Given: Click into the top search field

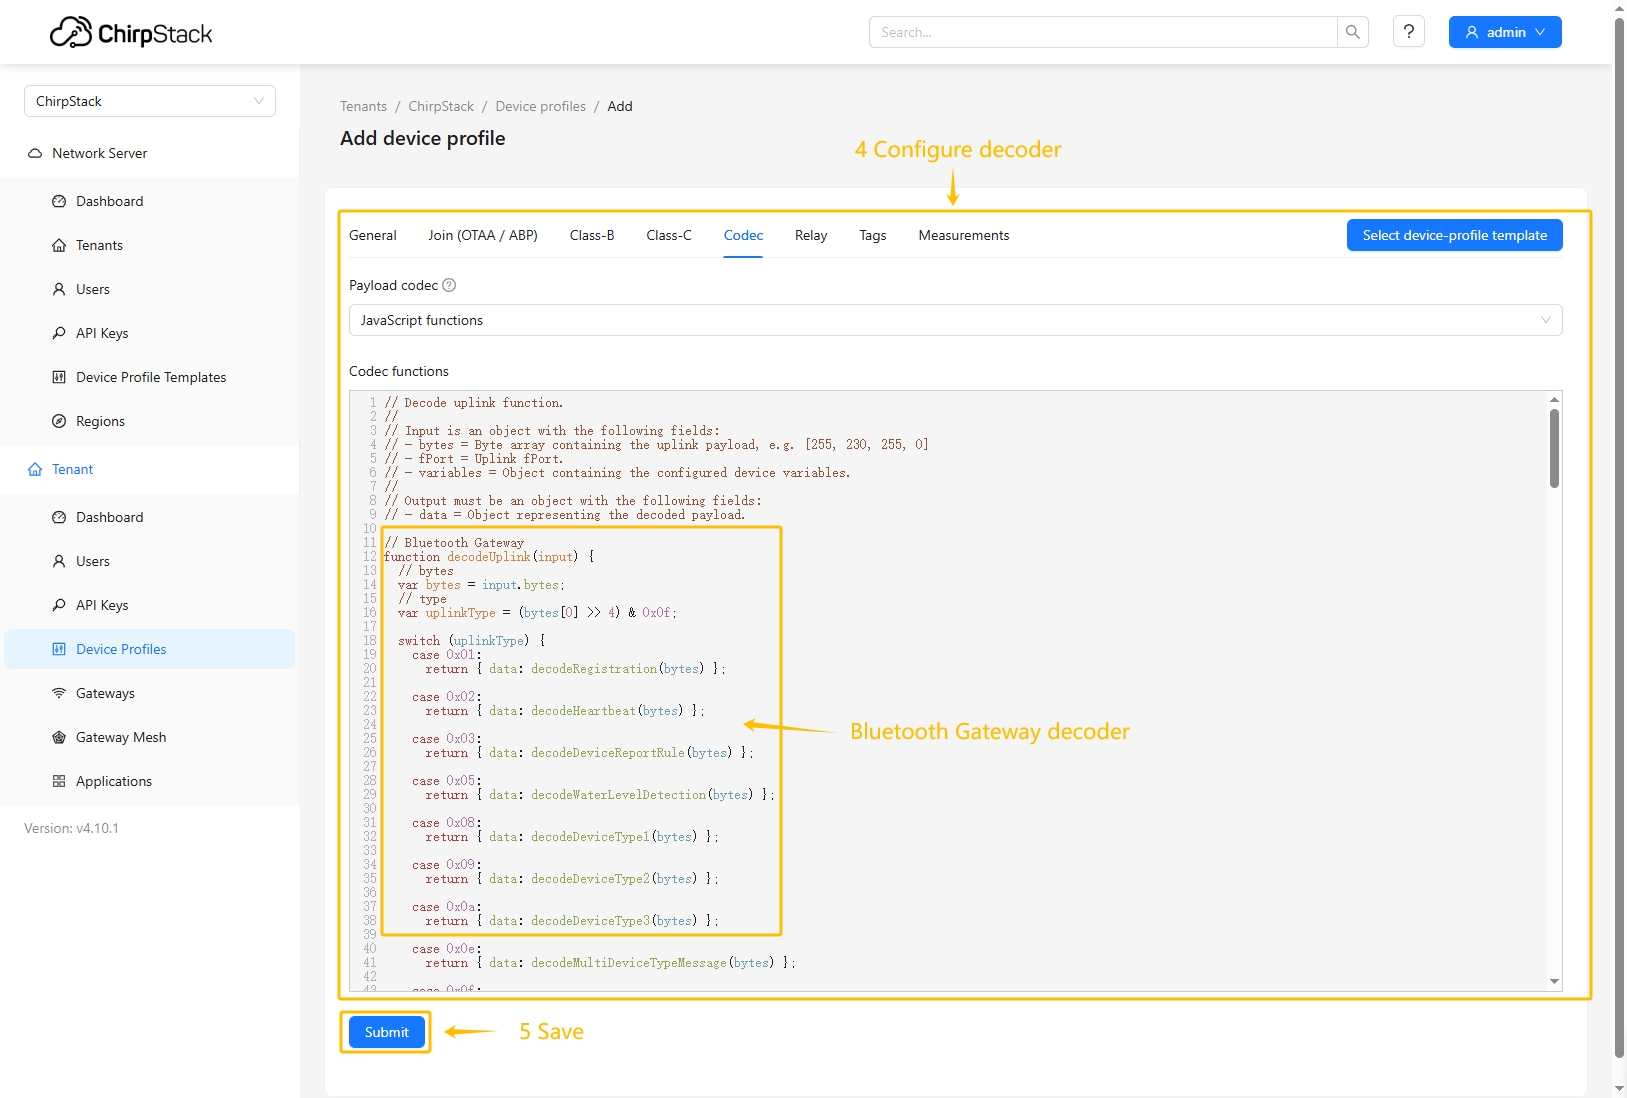Looking at the screenshot, I should click(1102, 32).
